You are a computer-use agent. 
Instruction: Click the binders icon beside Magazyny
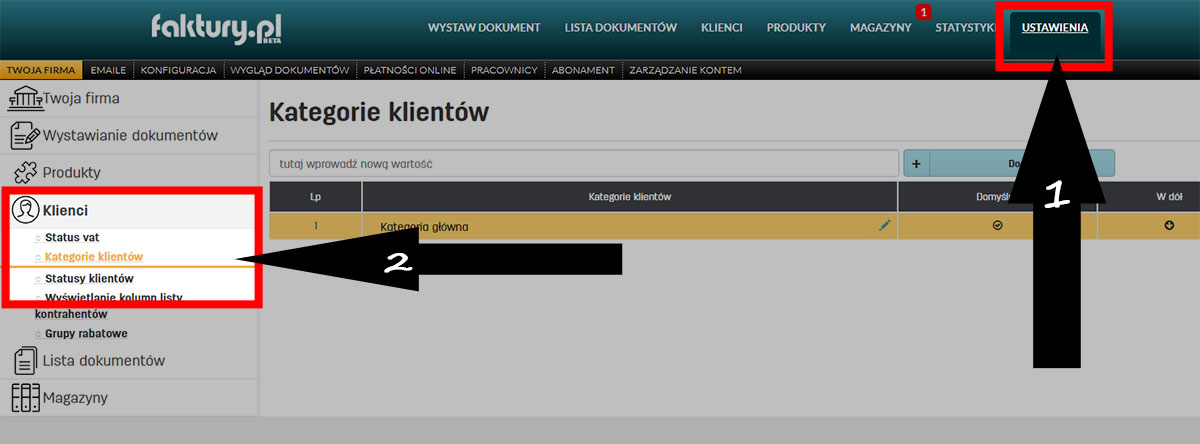click(x=25, y=397)
